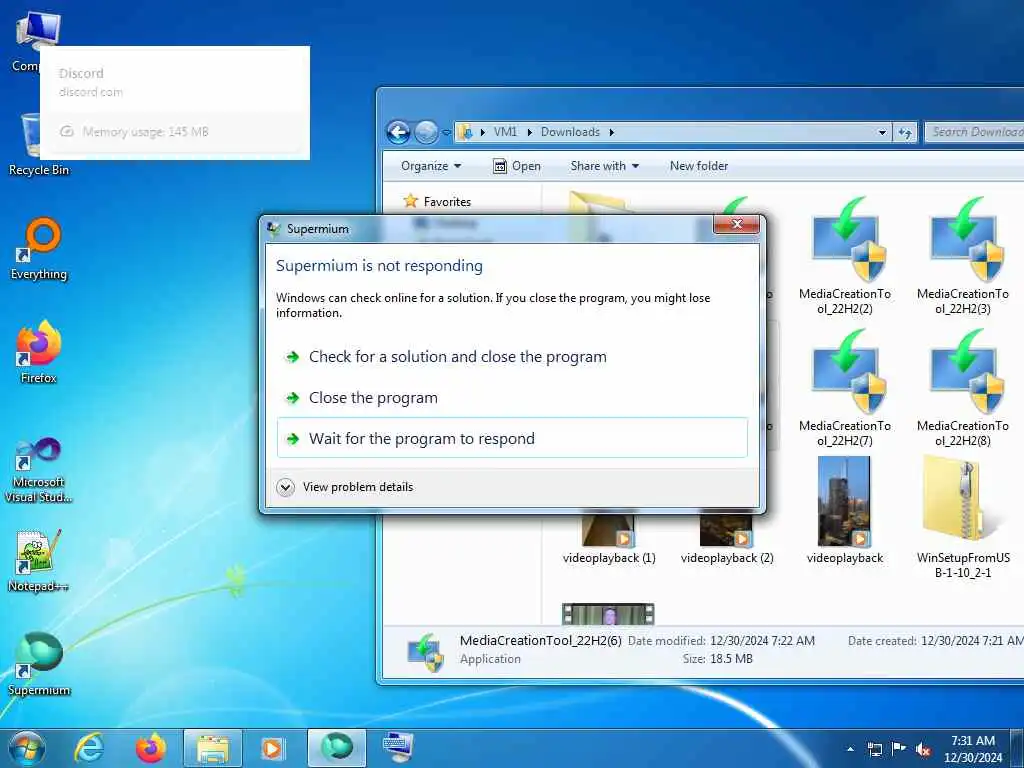Screen dimensions: 1024x768
Task: Choose Check for a solution and close the program
Action: 512,357
